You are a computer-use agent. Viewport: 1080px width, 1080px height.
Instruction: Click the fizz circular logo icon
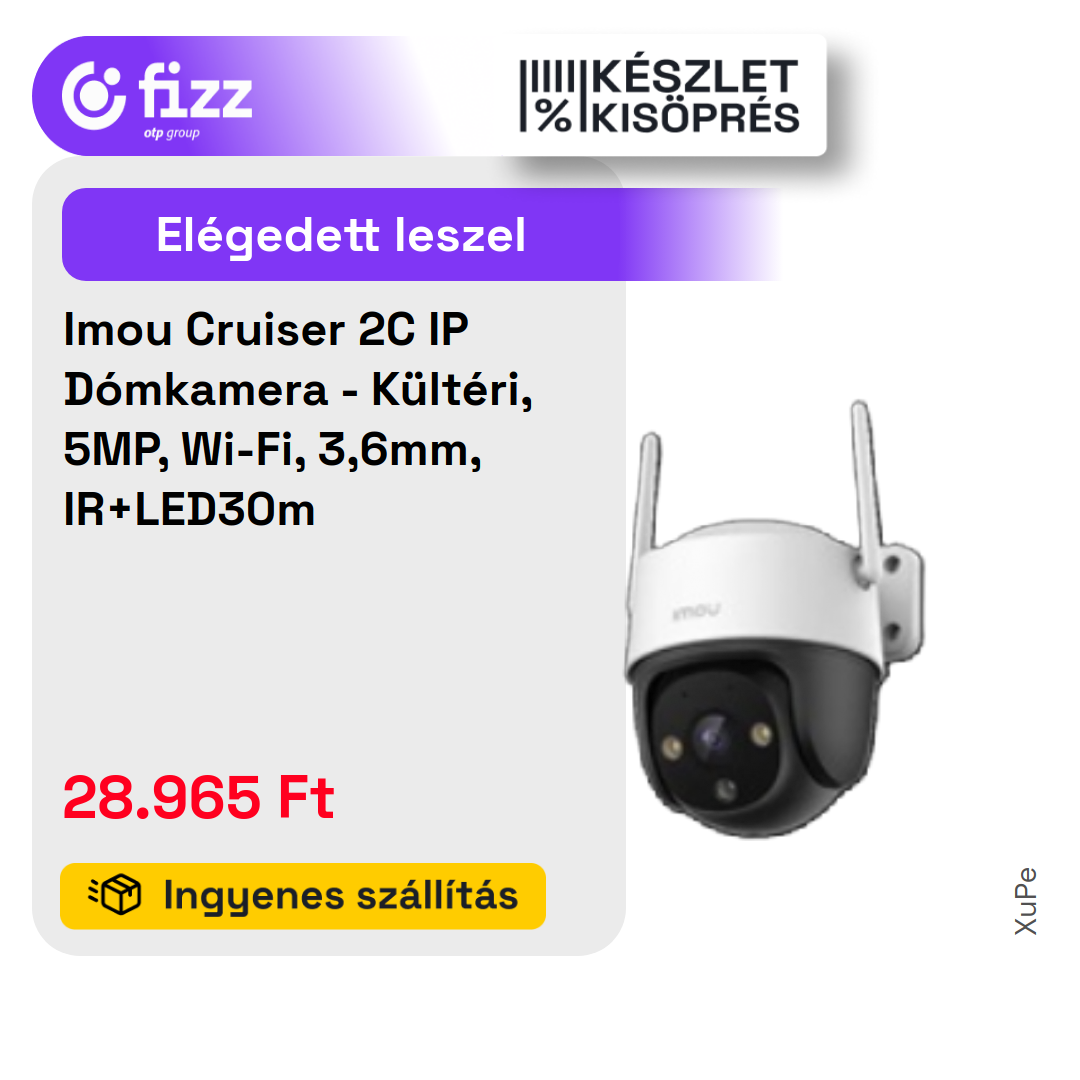94,96
